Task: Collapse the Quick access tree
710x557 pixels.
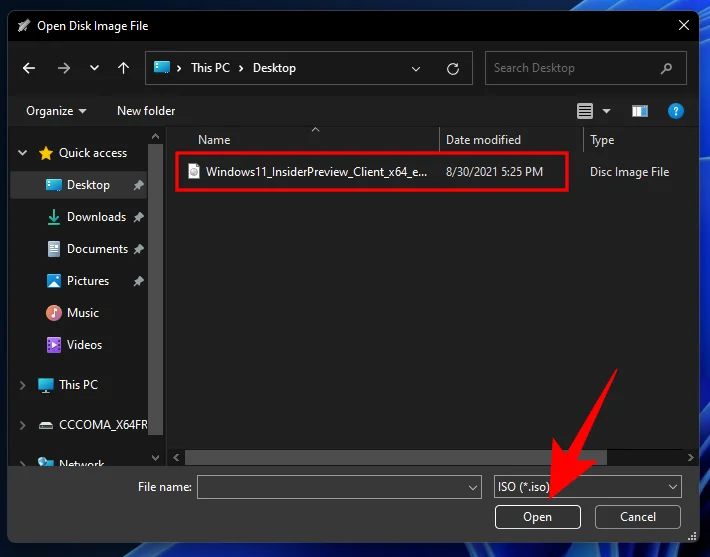Action: (22, 153)
